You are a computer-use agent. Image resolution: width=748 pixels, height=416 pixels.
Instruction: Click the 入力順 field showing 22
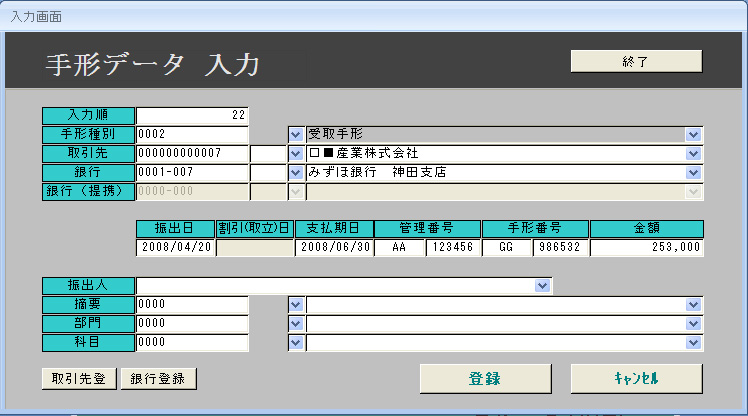pos(192,115)
